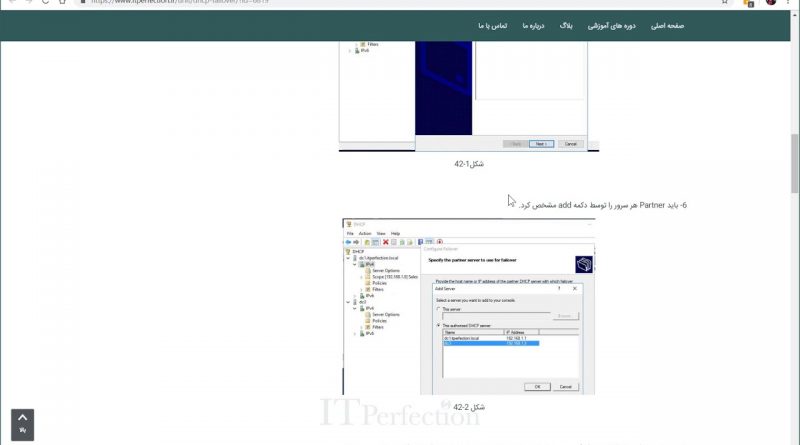Select dc1.itperfection.local server in the tree
The height and width of the screenshot is (445, 800).
[378, 258]
